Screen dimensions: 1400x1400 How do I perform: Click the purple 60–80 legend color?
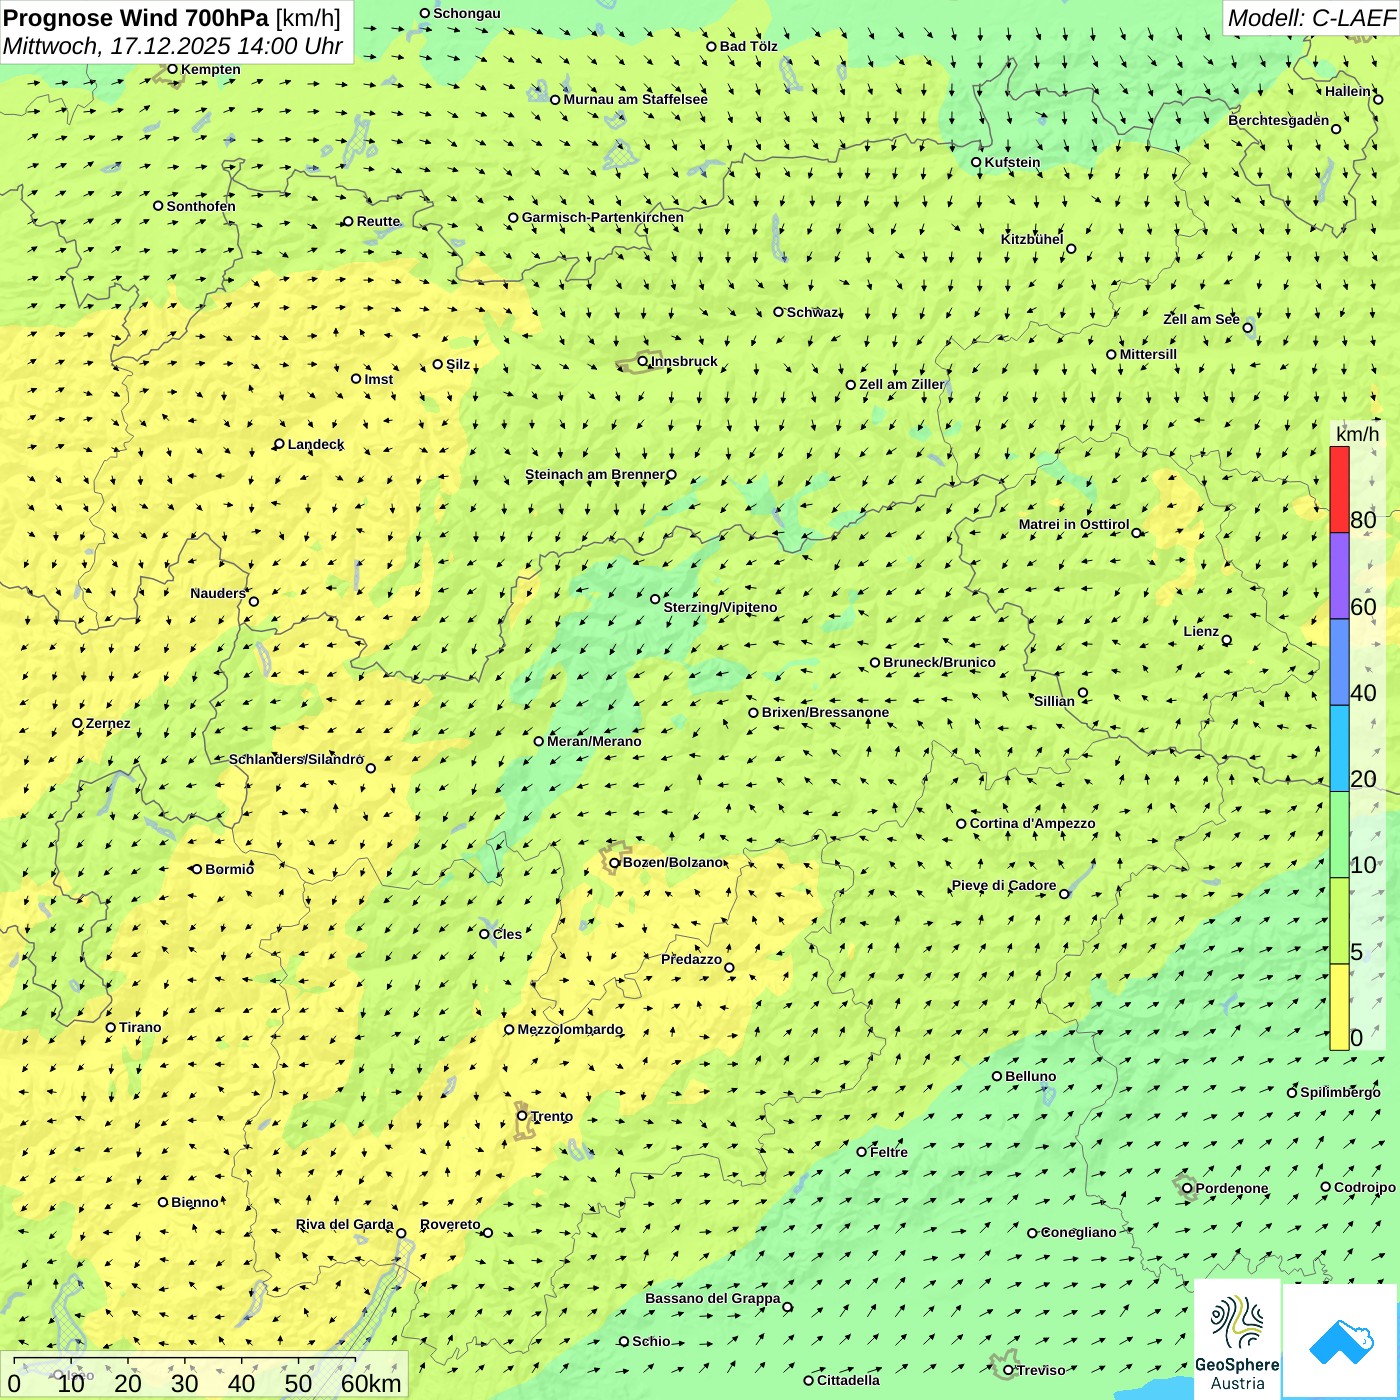[x=1339, y=576]
